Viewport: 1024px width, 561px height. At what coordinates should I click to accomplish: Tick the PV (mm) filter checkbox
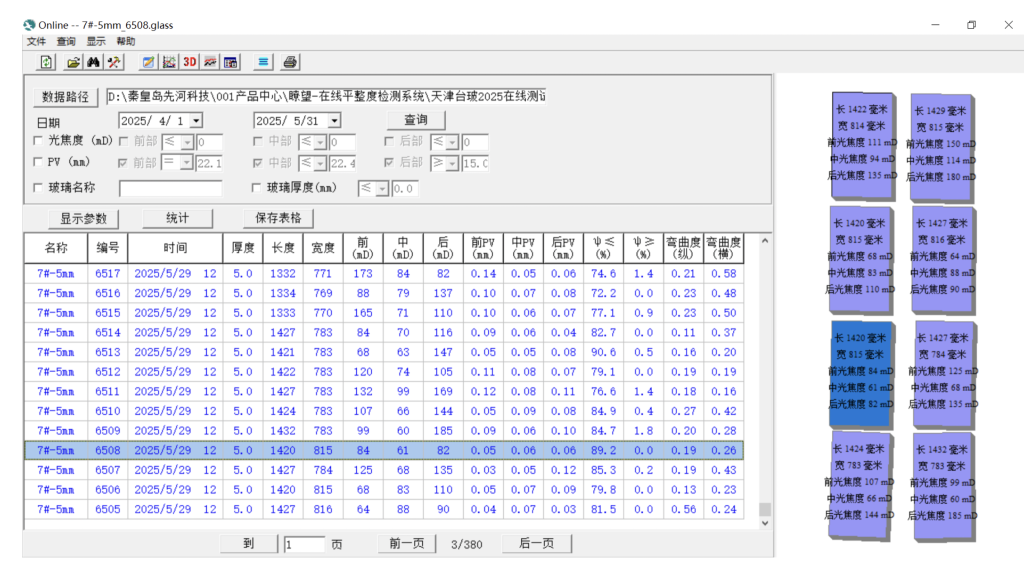point(39,162)
